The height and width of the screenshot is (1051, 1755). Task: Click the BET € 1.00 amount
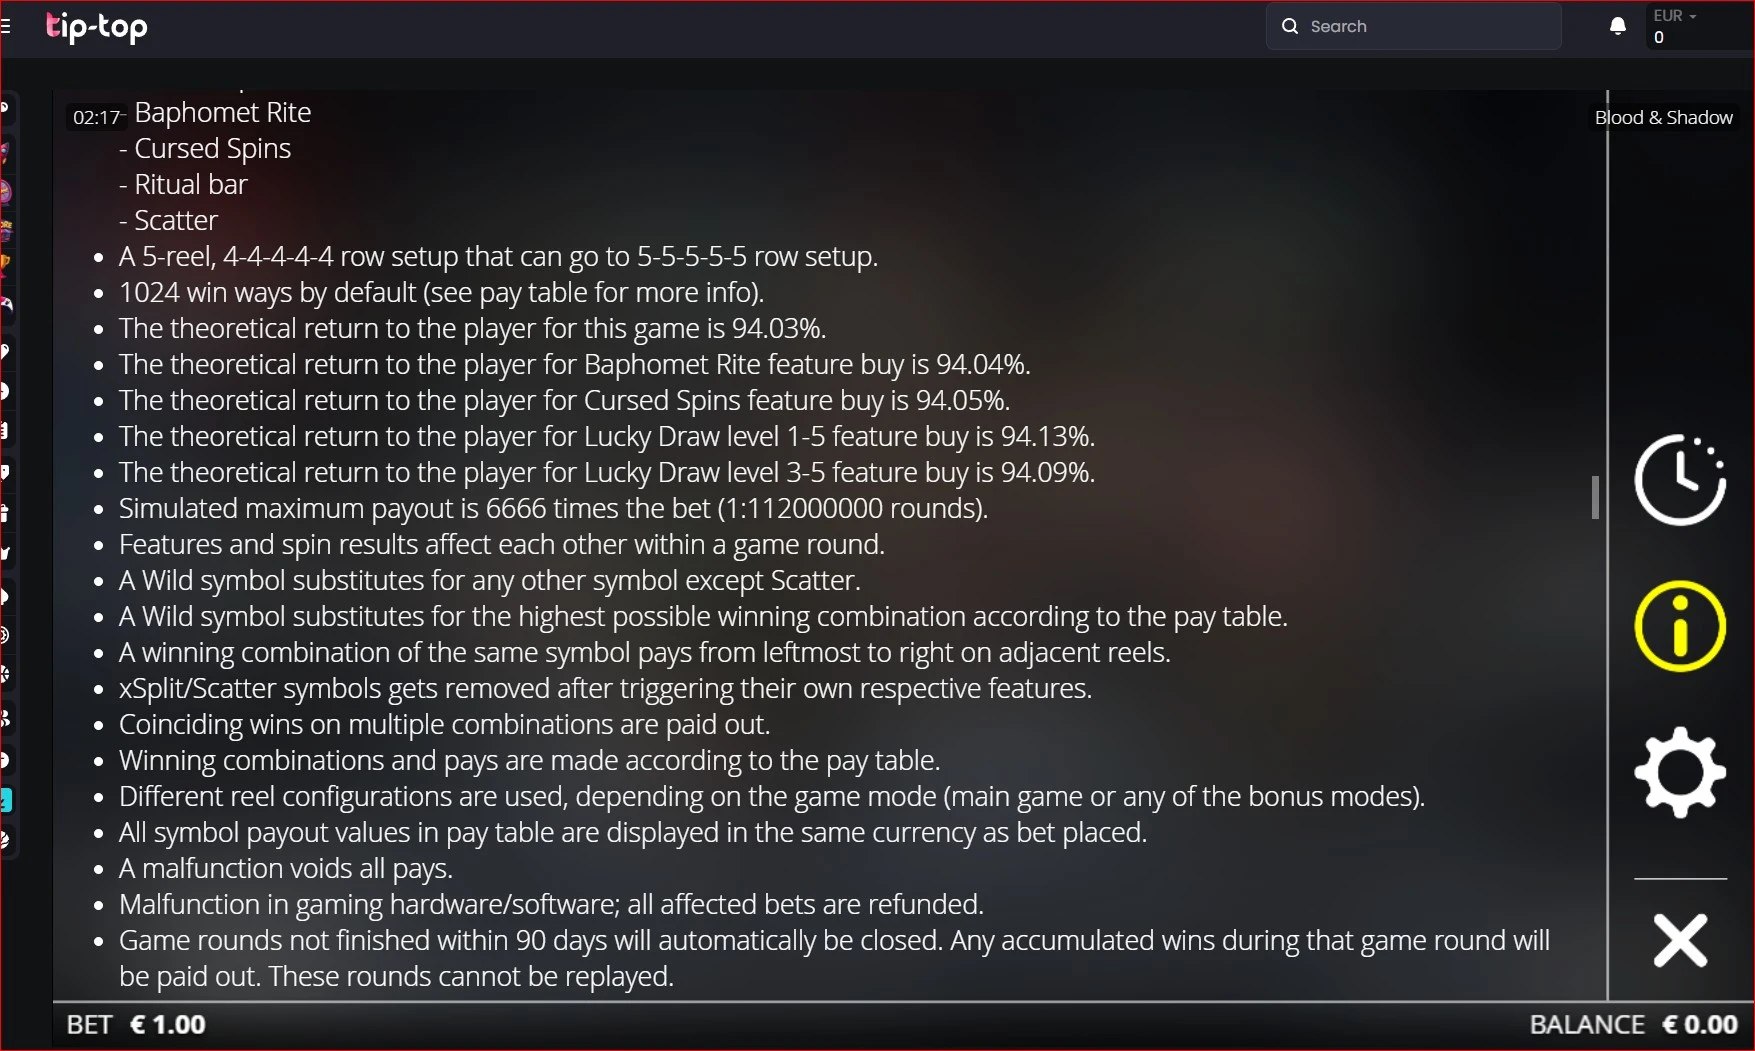click(136, 1025)
